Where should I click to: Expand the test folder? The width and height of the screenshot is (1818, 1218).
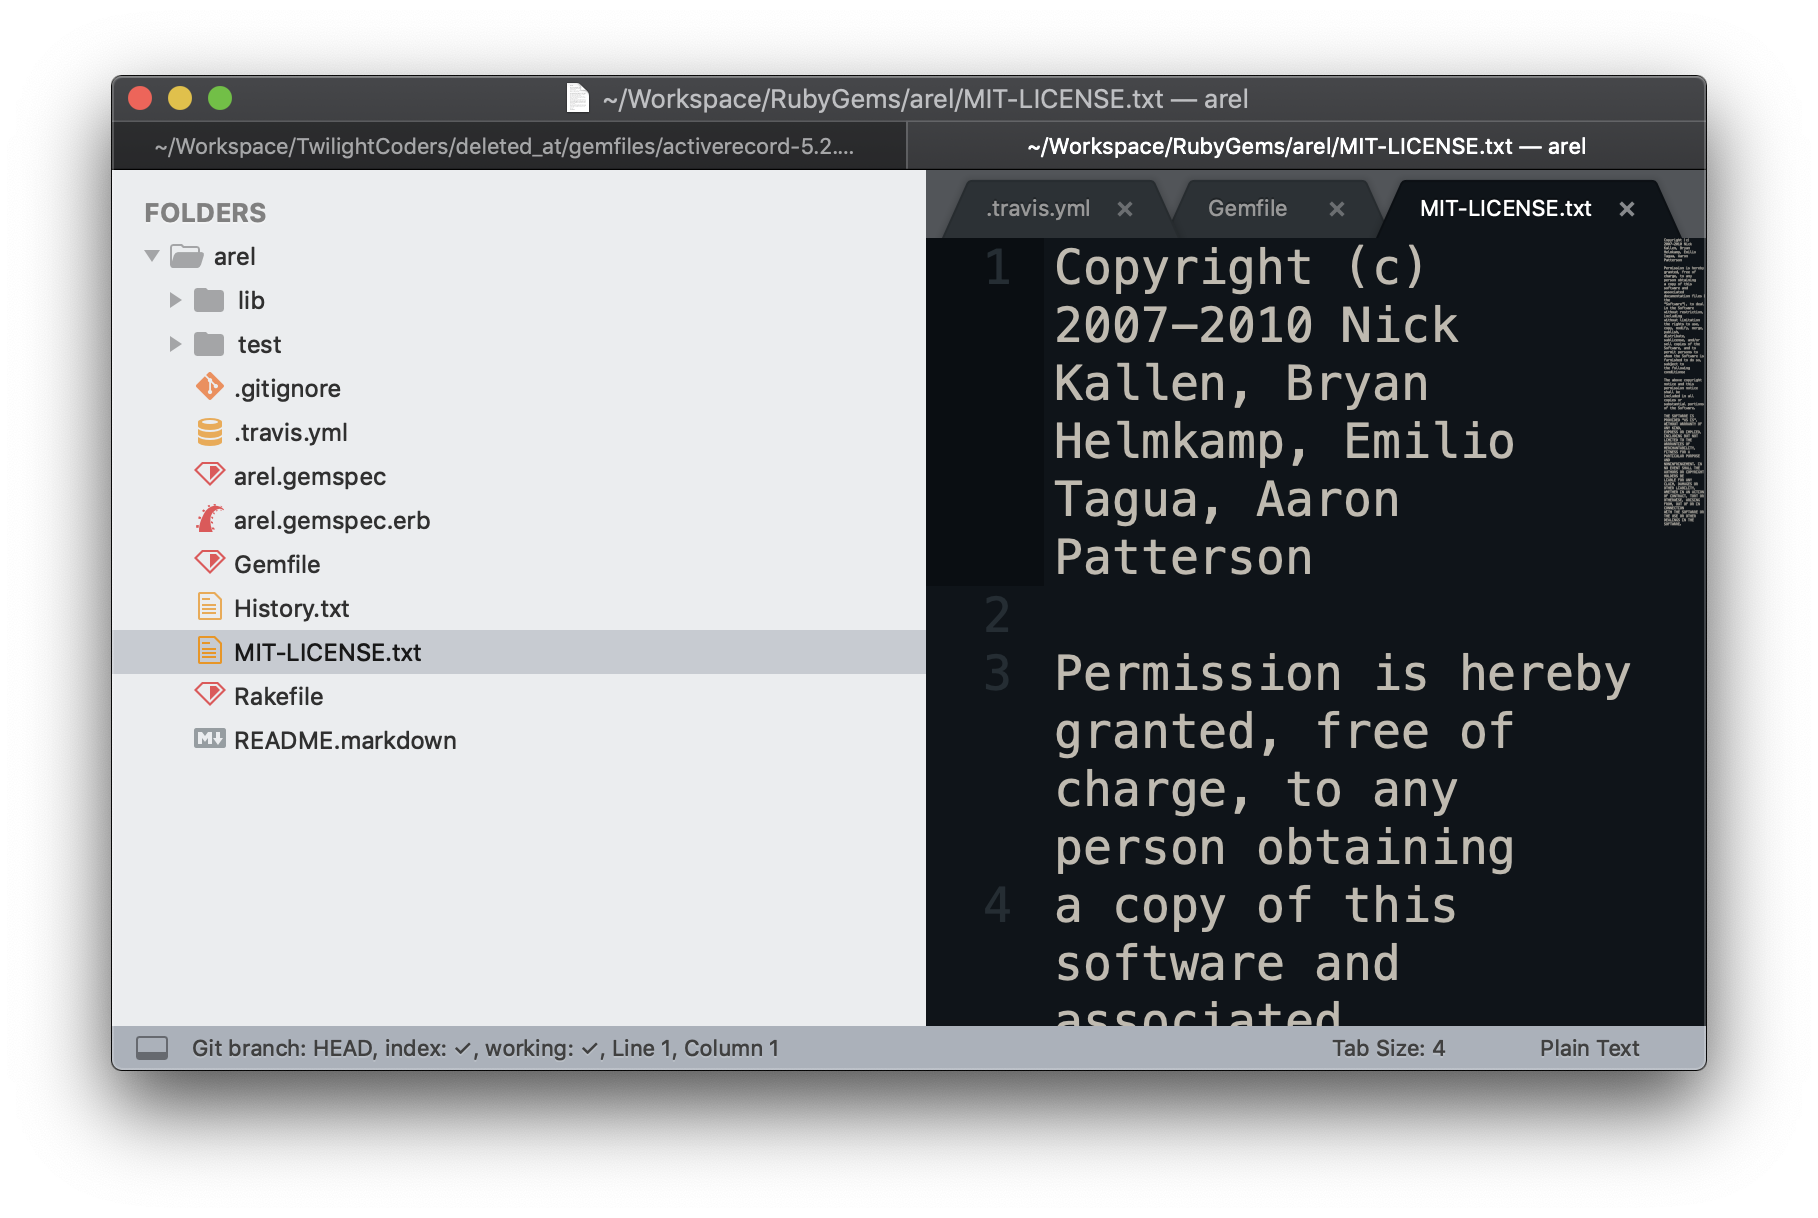coord(176,344)
